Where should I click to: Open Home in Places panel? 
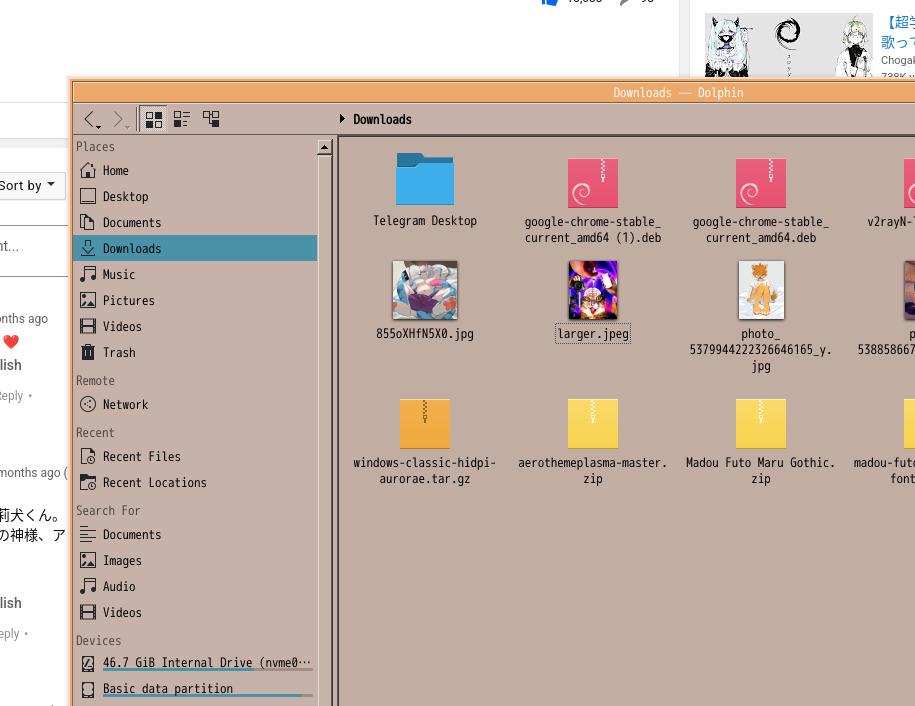click(x=195, y=170)
